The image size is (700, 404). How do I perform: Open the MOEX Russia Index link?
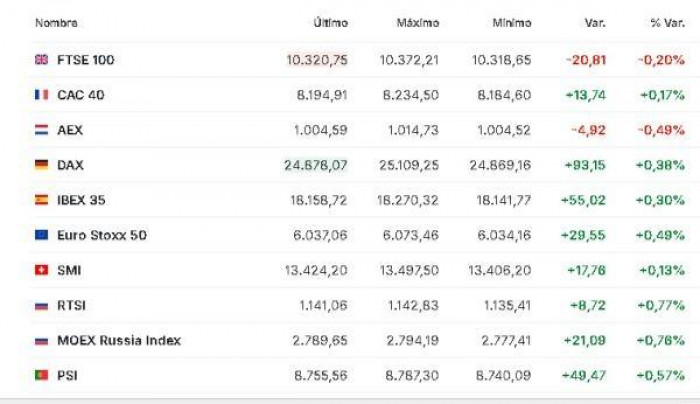(119, 340)
